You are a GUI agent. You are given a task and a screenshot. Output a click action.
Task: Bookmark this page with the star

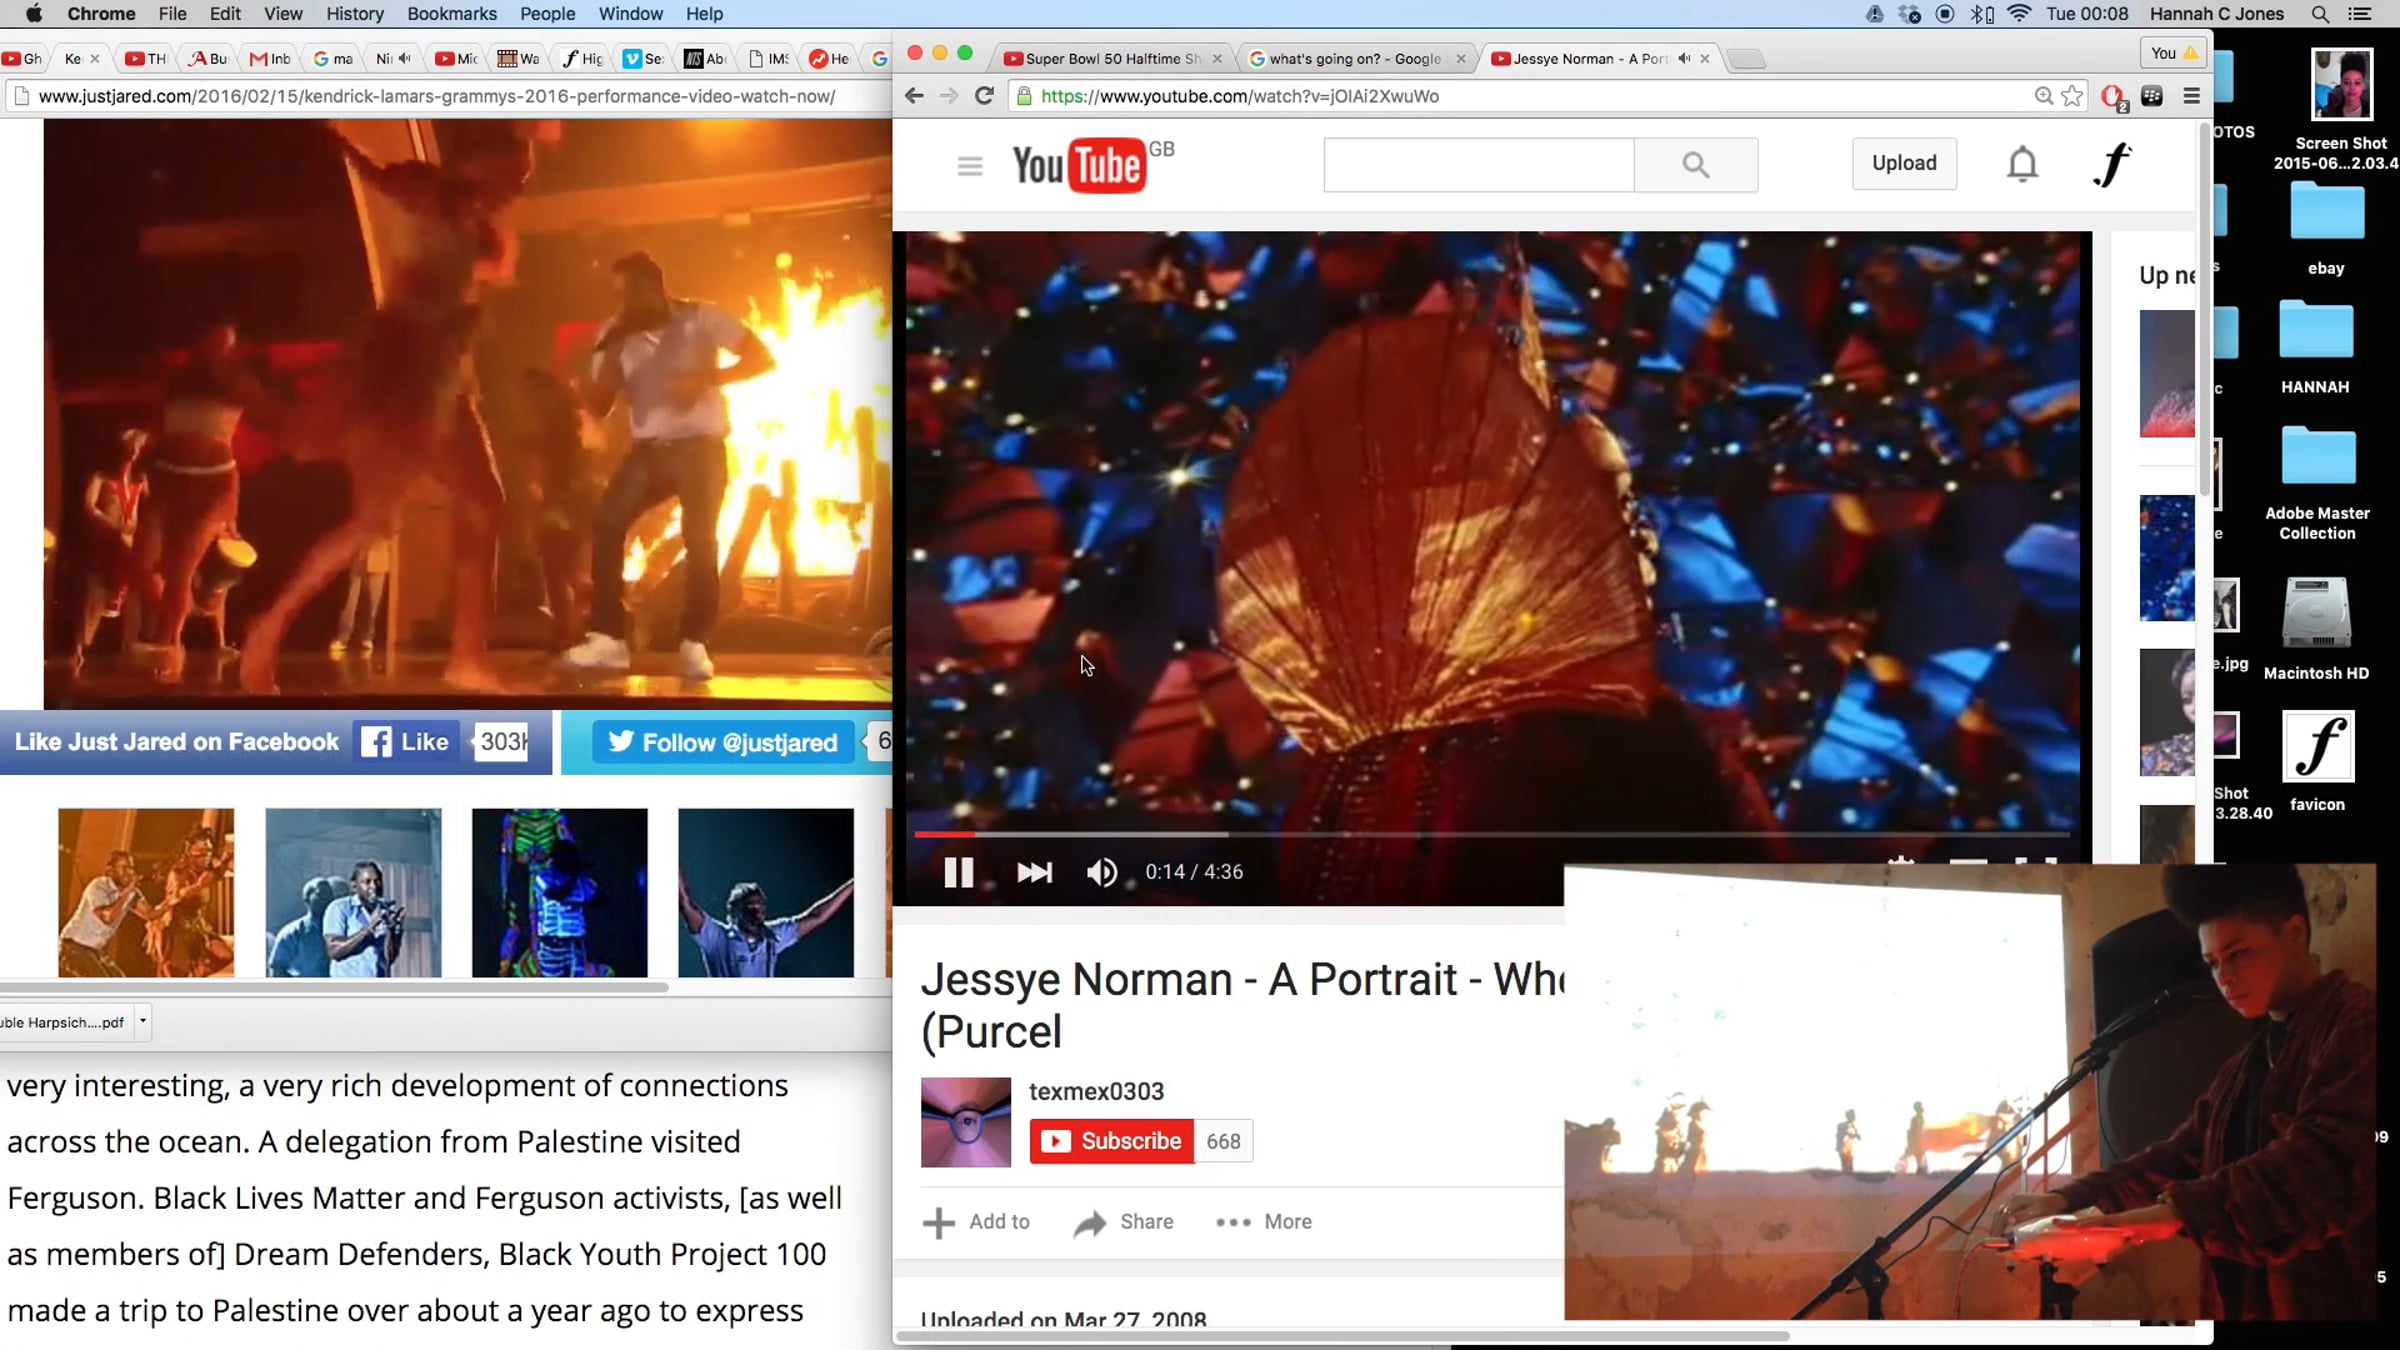coord(2072,96)
